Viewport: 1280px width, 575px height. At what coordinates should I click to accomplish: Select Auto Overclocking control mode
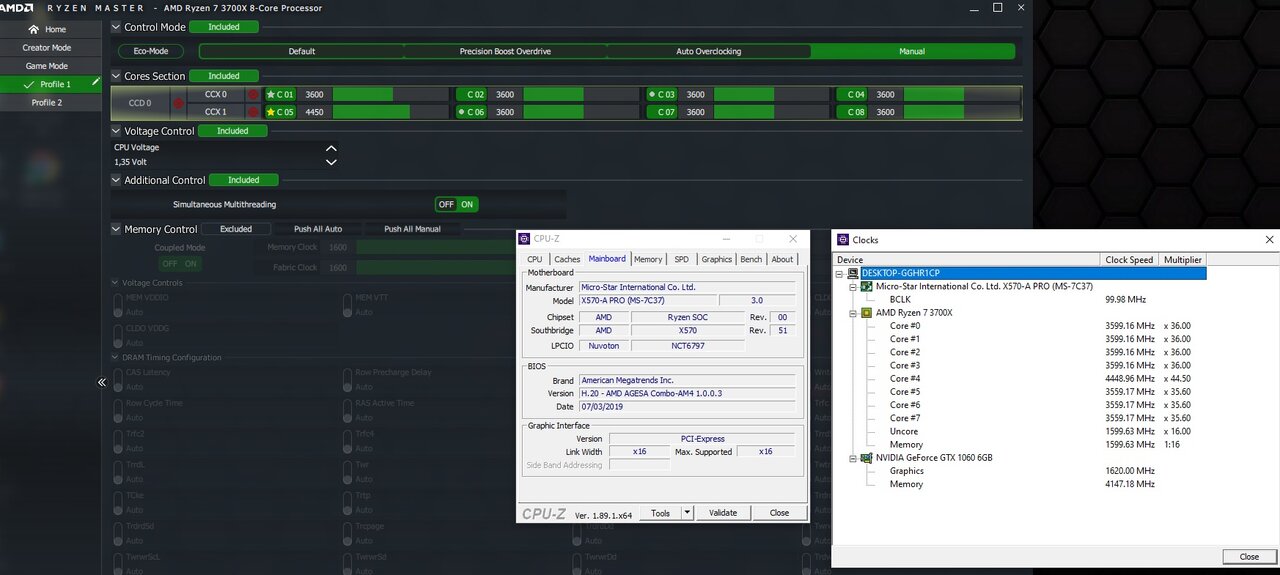pos(709,51)
